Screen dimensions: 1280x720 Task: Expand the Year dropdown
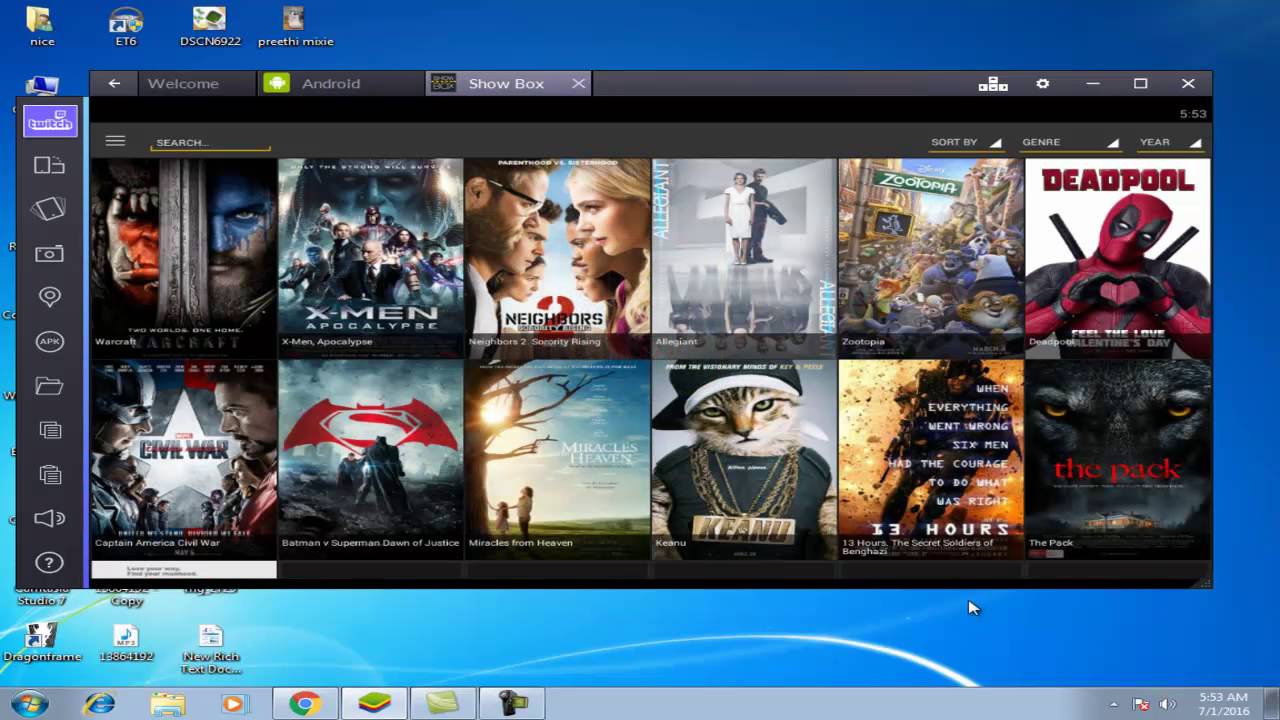point(1170,142)
